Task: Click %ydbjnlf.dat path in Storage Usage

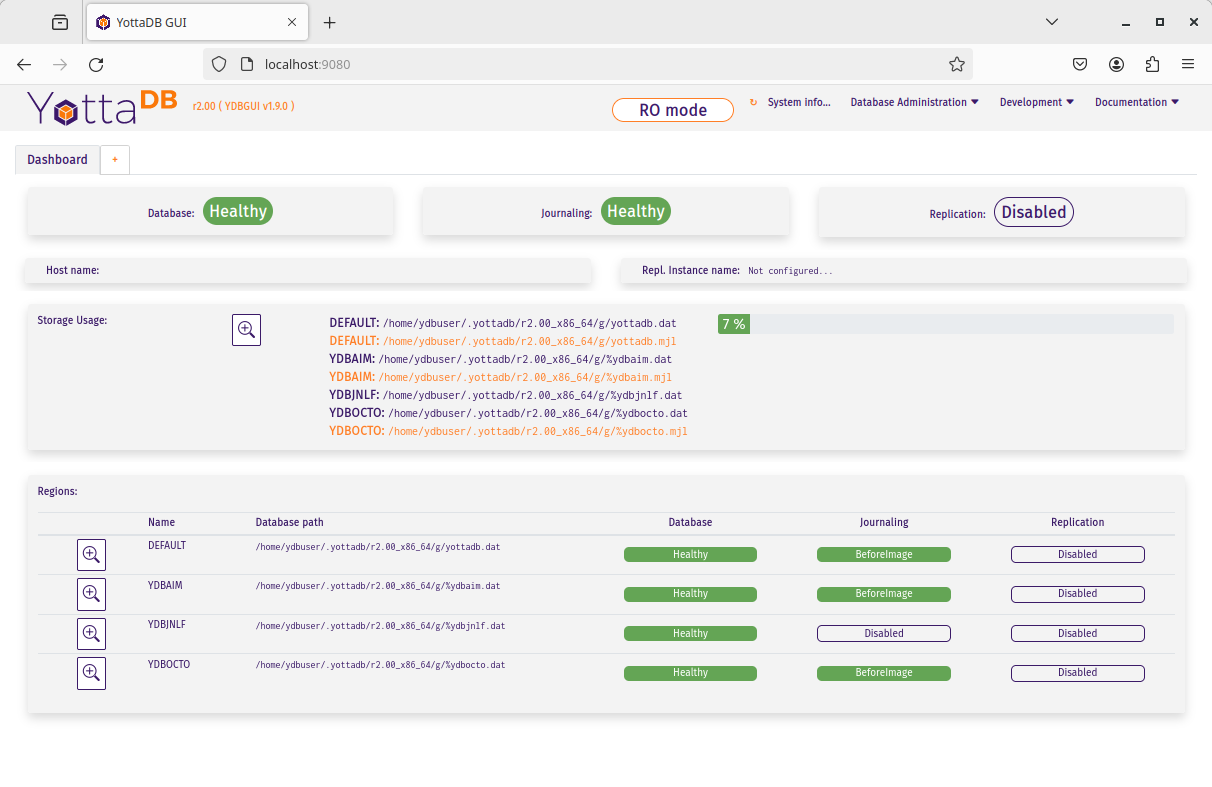Action: click(533, 396)
